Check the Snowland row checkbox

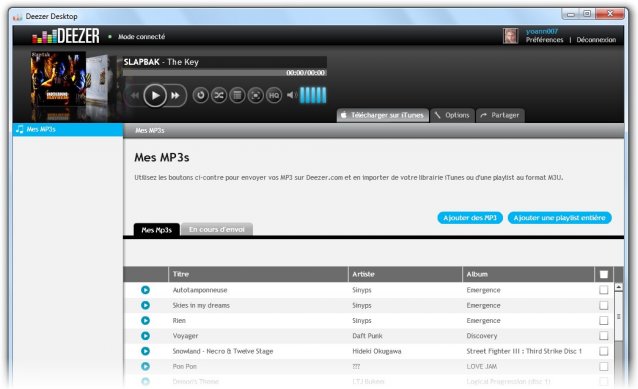pyautogui.click(x=604, y=351)
